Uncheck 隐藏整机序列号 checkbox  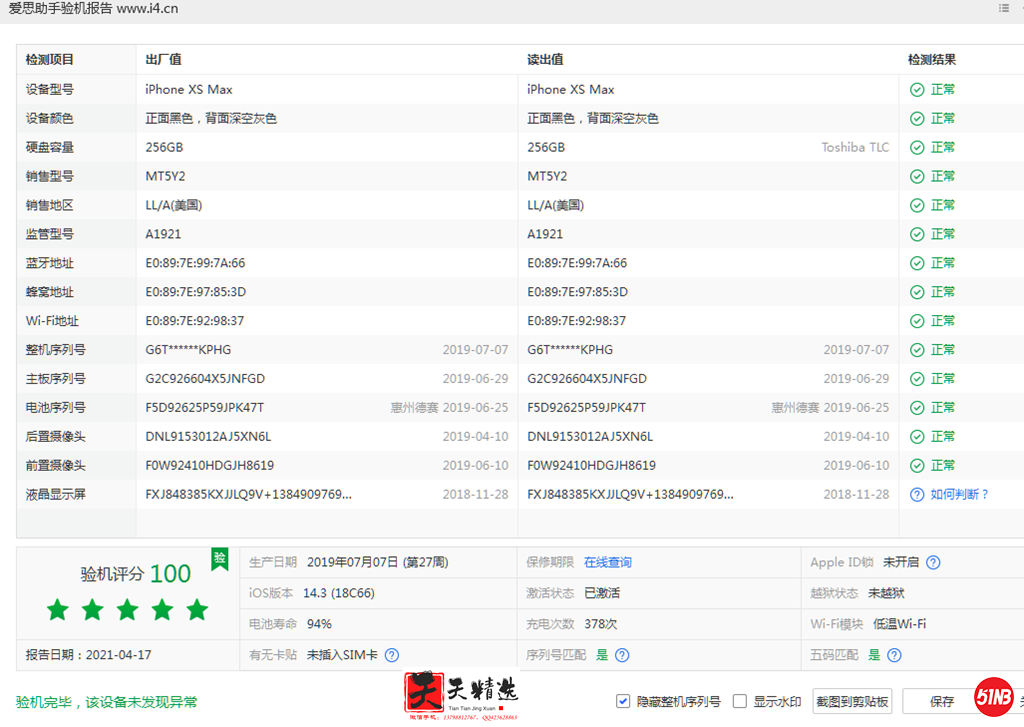[x=623, y=701]
